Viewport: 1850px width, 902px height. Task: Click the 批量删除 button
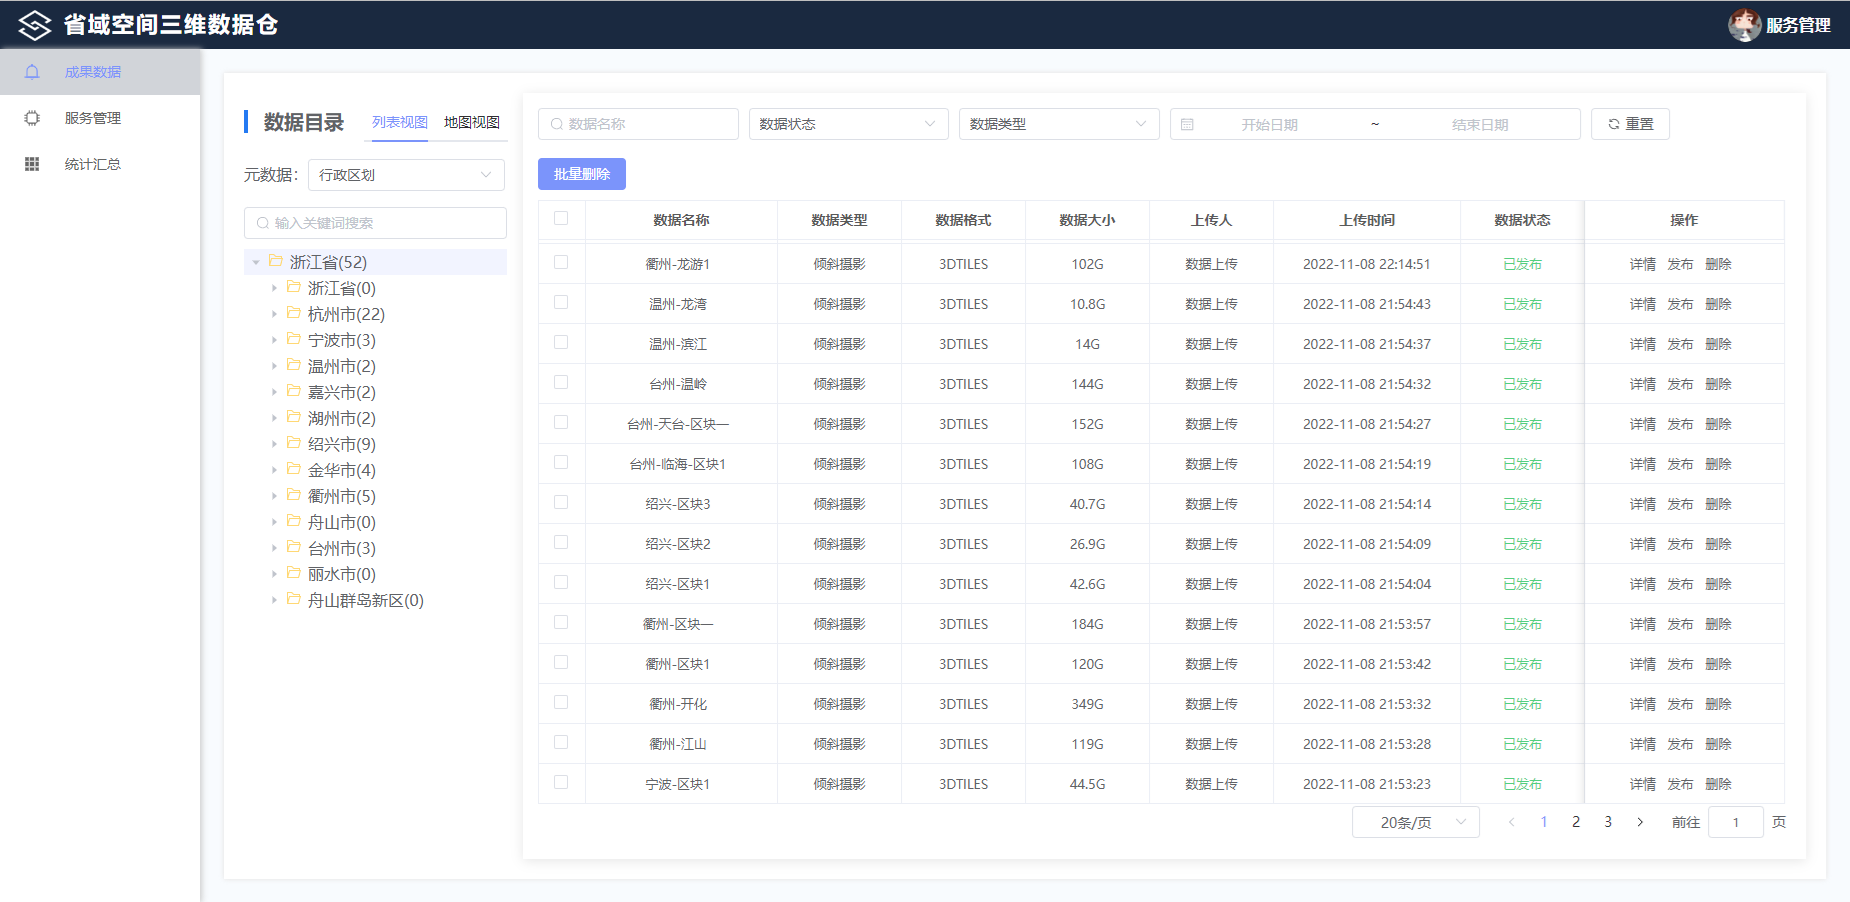coord(582,174)
